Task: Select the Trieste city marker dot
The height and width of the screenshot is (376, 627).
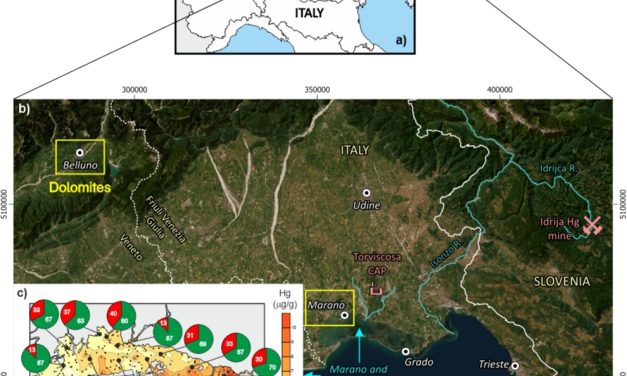Action: point(515,366)
